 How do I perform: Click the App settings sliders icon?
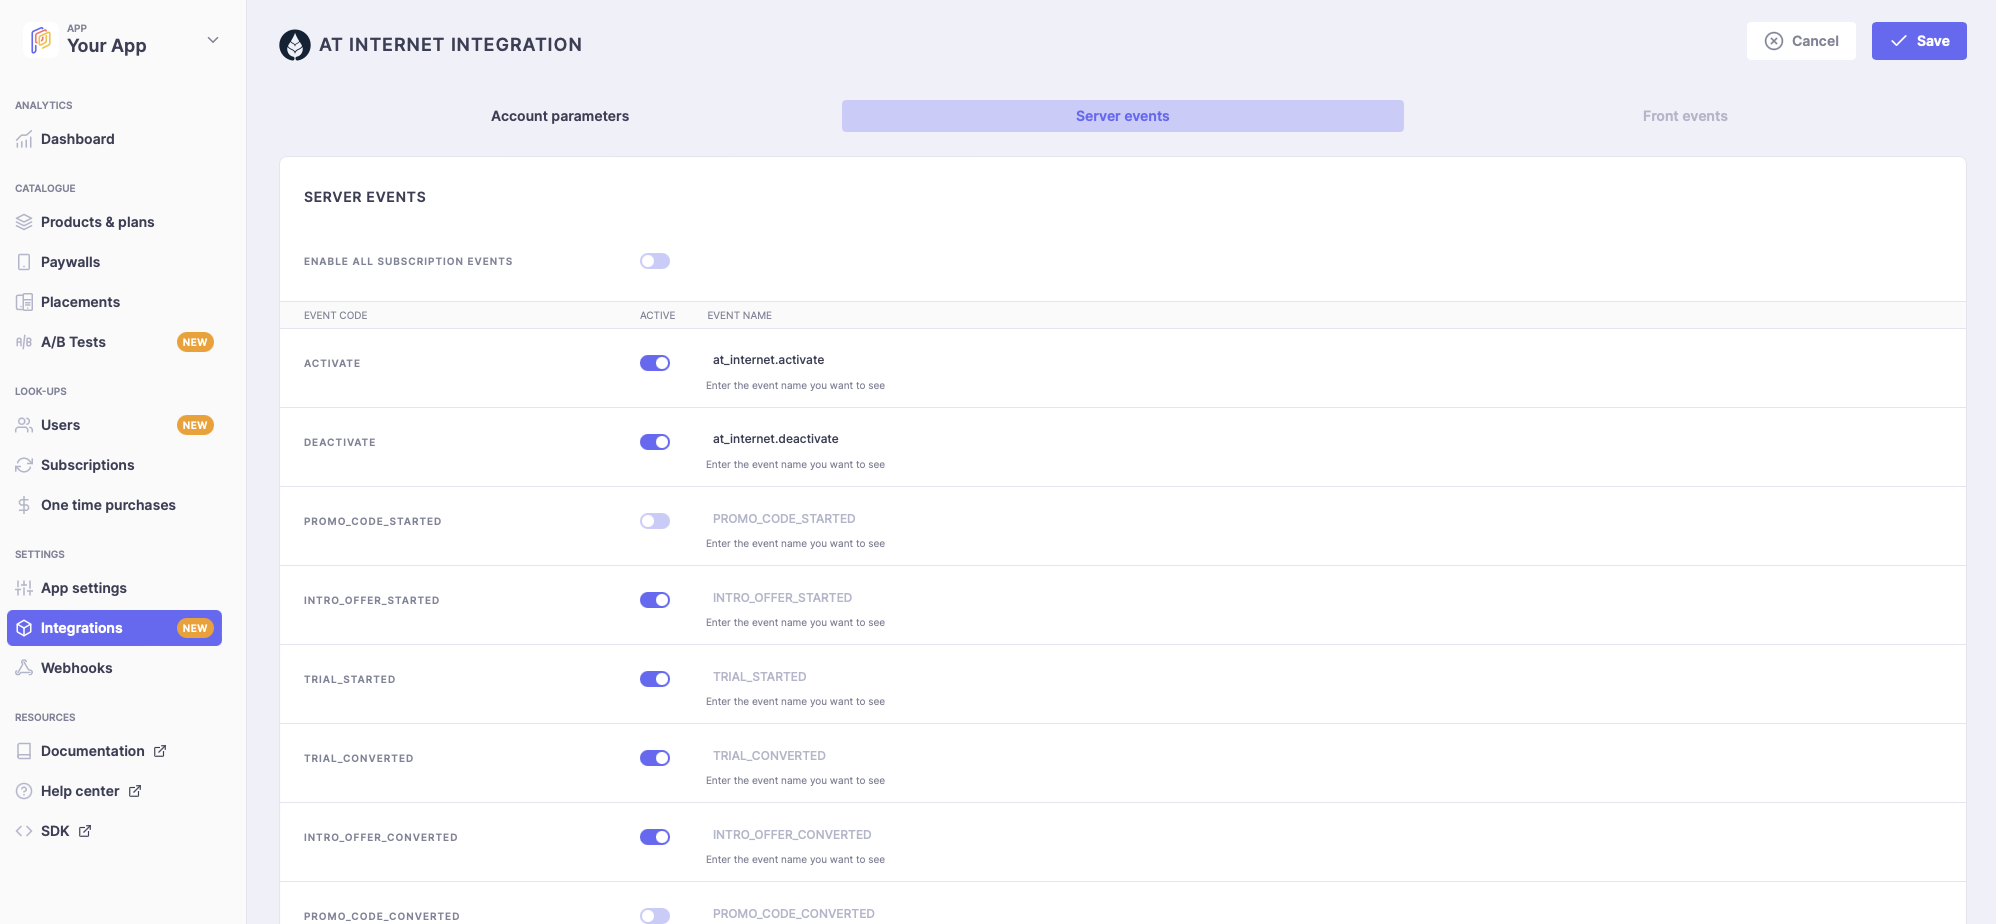pos(24,588)
